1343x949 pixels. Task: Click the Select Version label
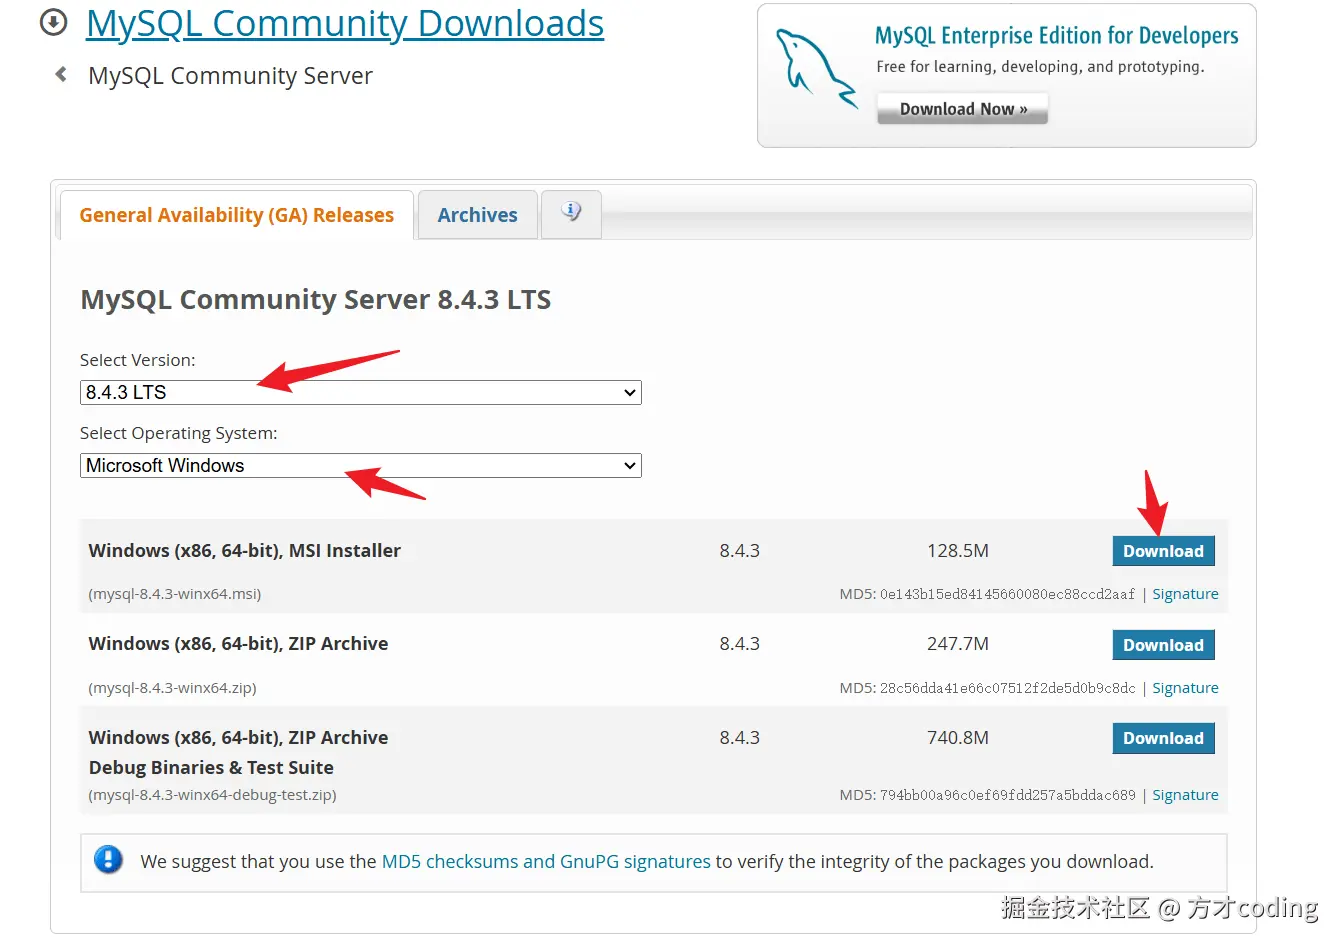(x=138, y=360)
